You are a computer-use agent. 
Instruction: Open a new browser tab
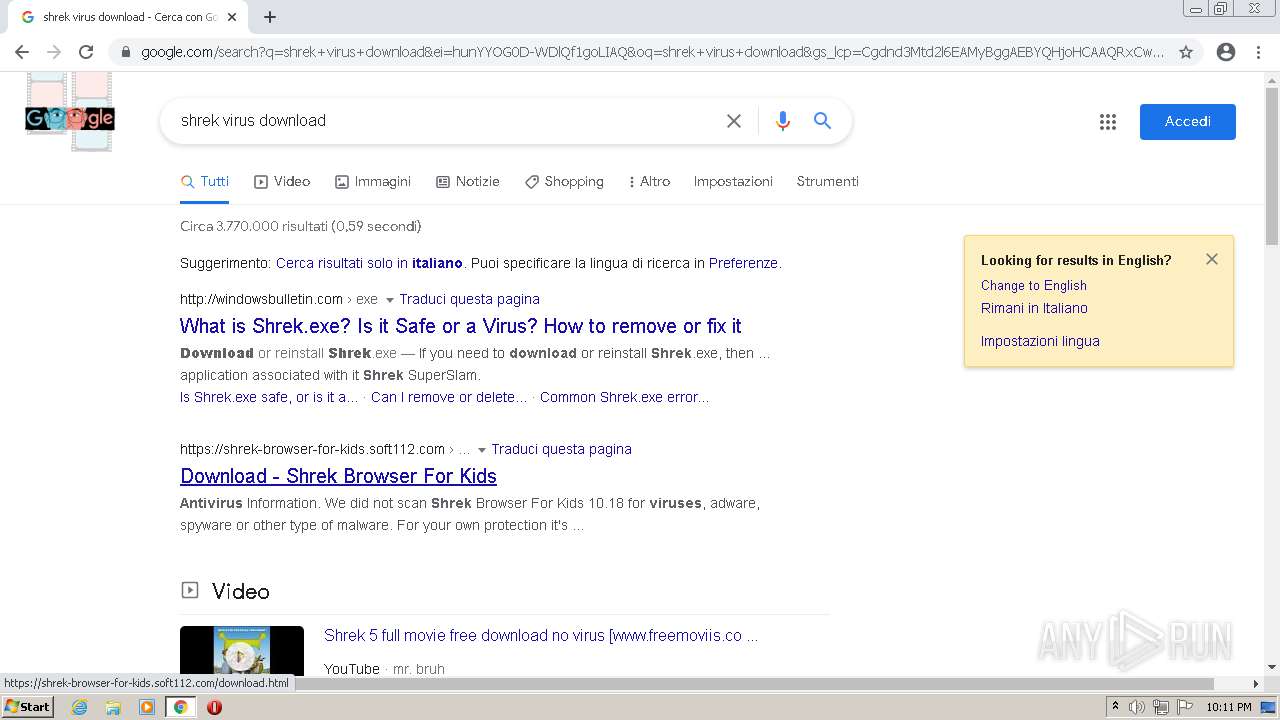pyautogui.click(x=270, y=17)
